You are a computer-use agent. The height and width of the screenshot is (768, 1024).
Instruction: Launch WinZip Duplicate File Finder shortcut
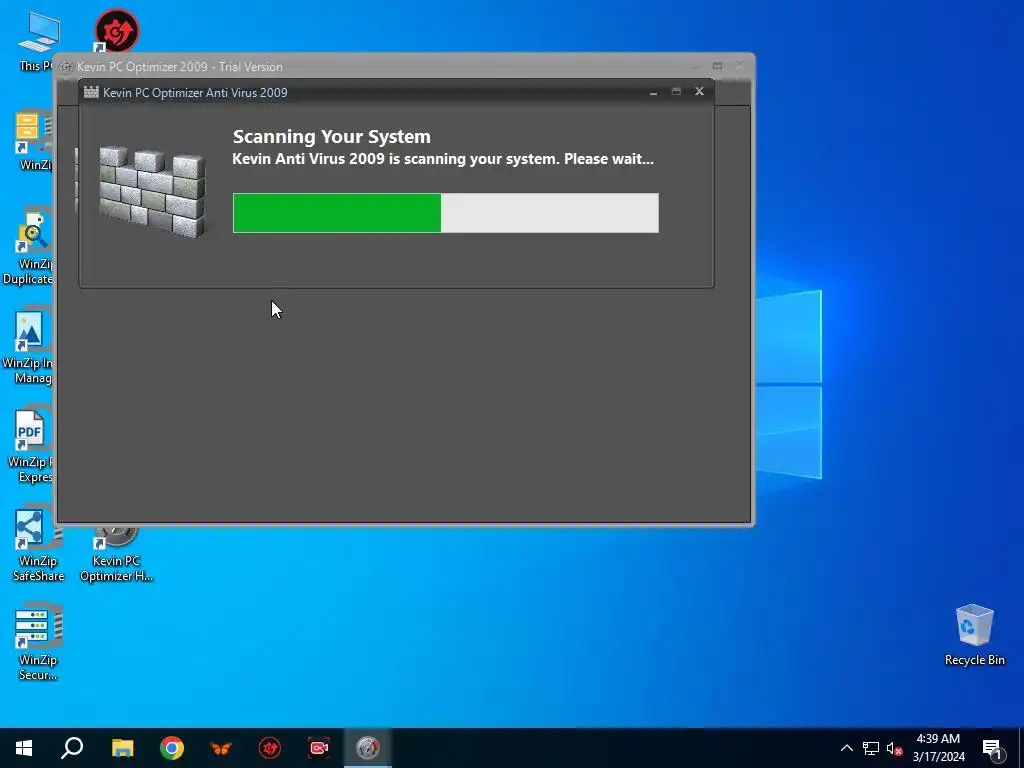pos(29,247)
